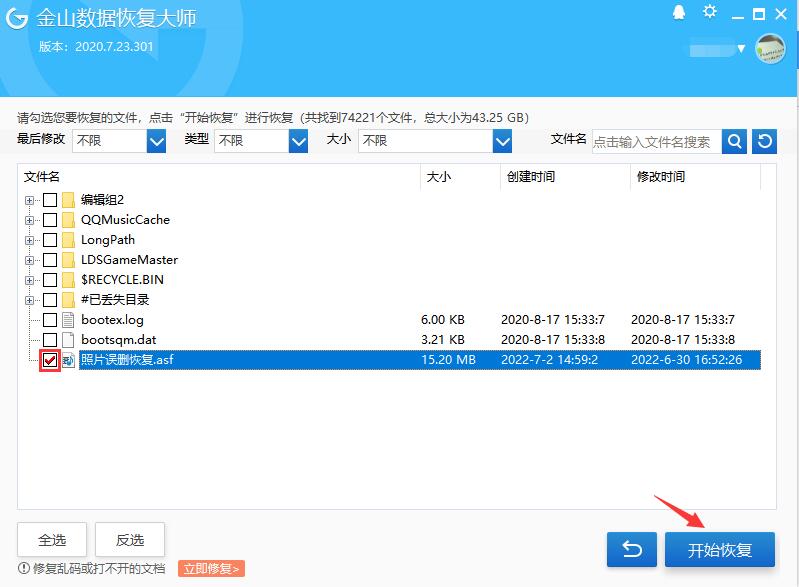This screenshot has width=799, height=587.
Task: Check the bootsqm.dat checkbox
Action: (50, 340)
